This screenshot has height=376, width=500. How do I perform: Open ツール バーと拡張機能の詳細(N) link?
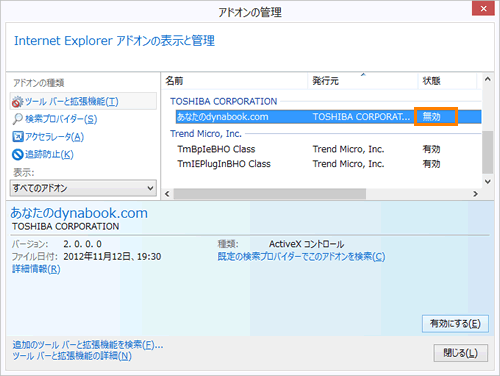(x=72, y=356)
